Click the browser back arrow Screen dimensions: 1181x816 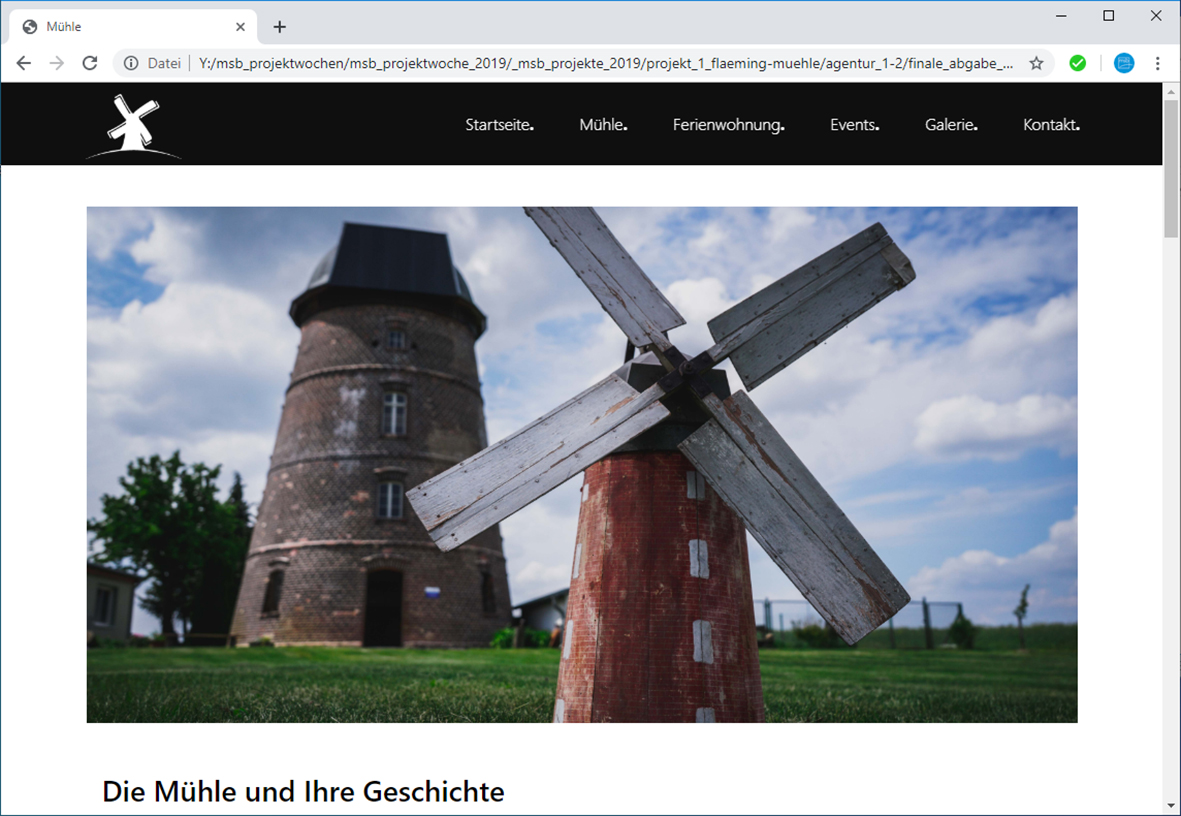click(24, 63)
